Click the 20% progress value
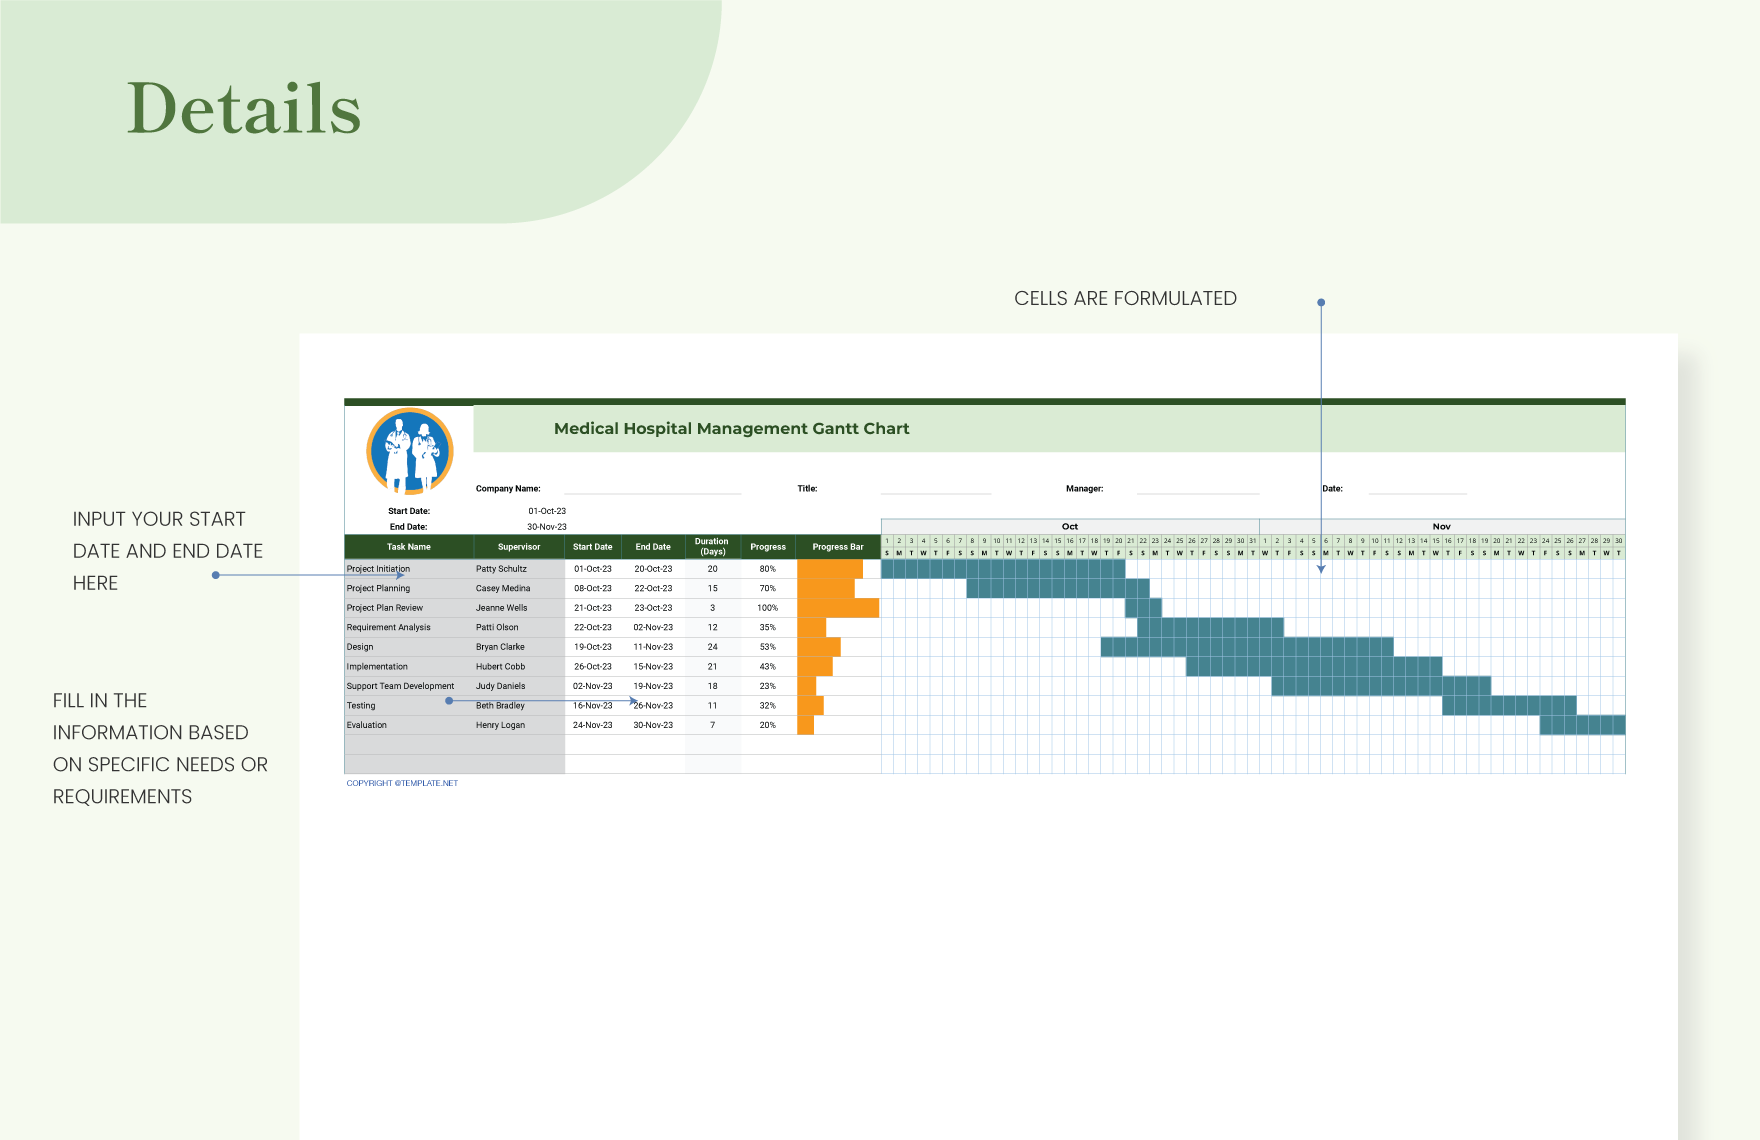Image resolution: width=1760 pixels, height=1140 pixels. [x=768, y=725]
